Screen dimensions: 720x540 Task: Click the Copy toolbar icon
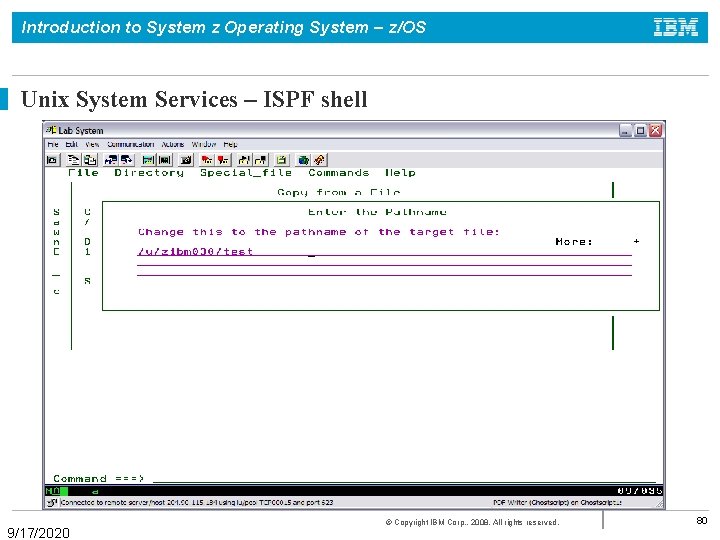[73, 160]
